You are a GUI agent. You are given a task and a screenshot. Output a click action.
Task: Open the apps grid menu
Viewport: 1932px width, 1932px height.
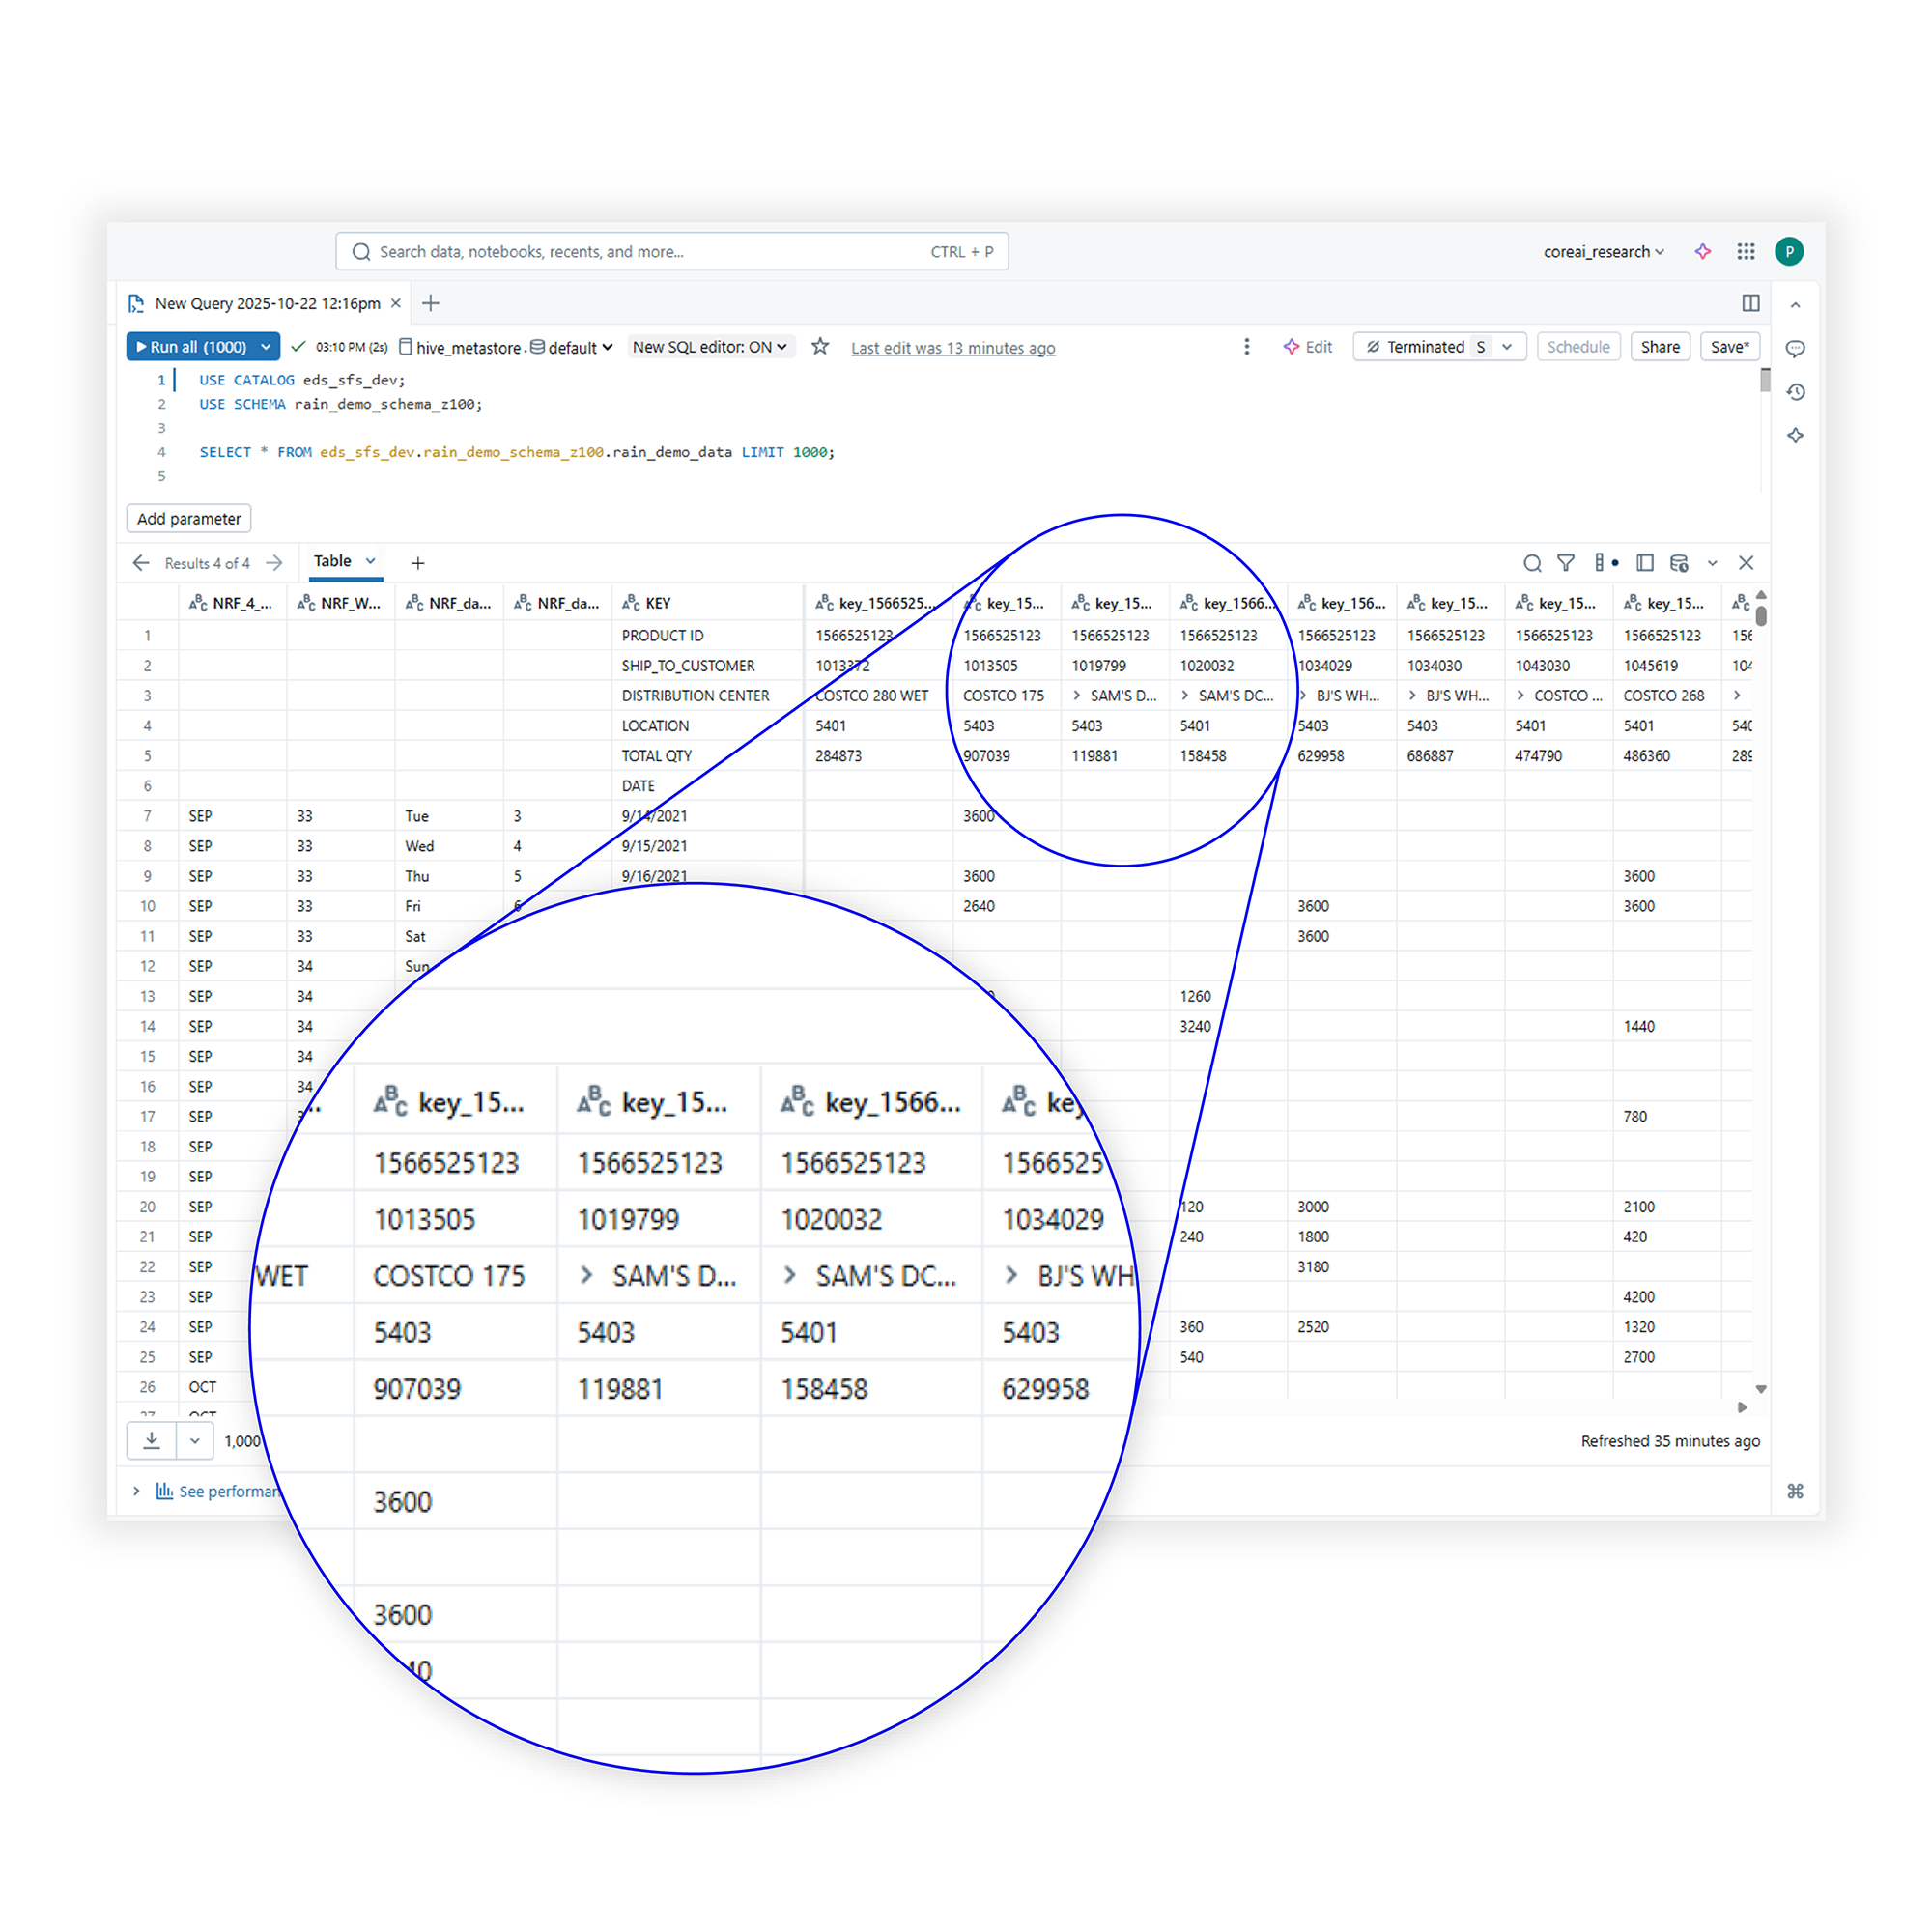pyautogui.click(x=1747, y=252)
